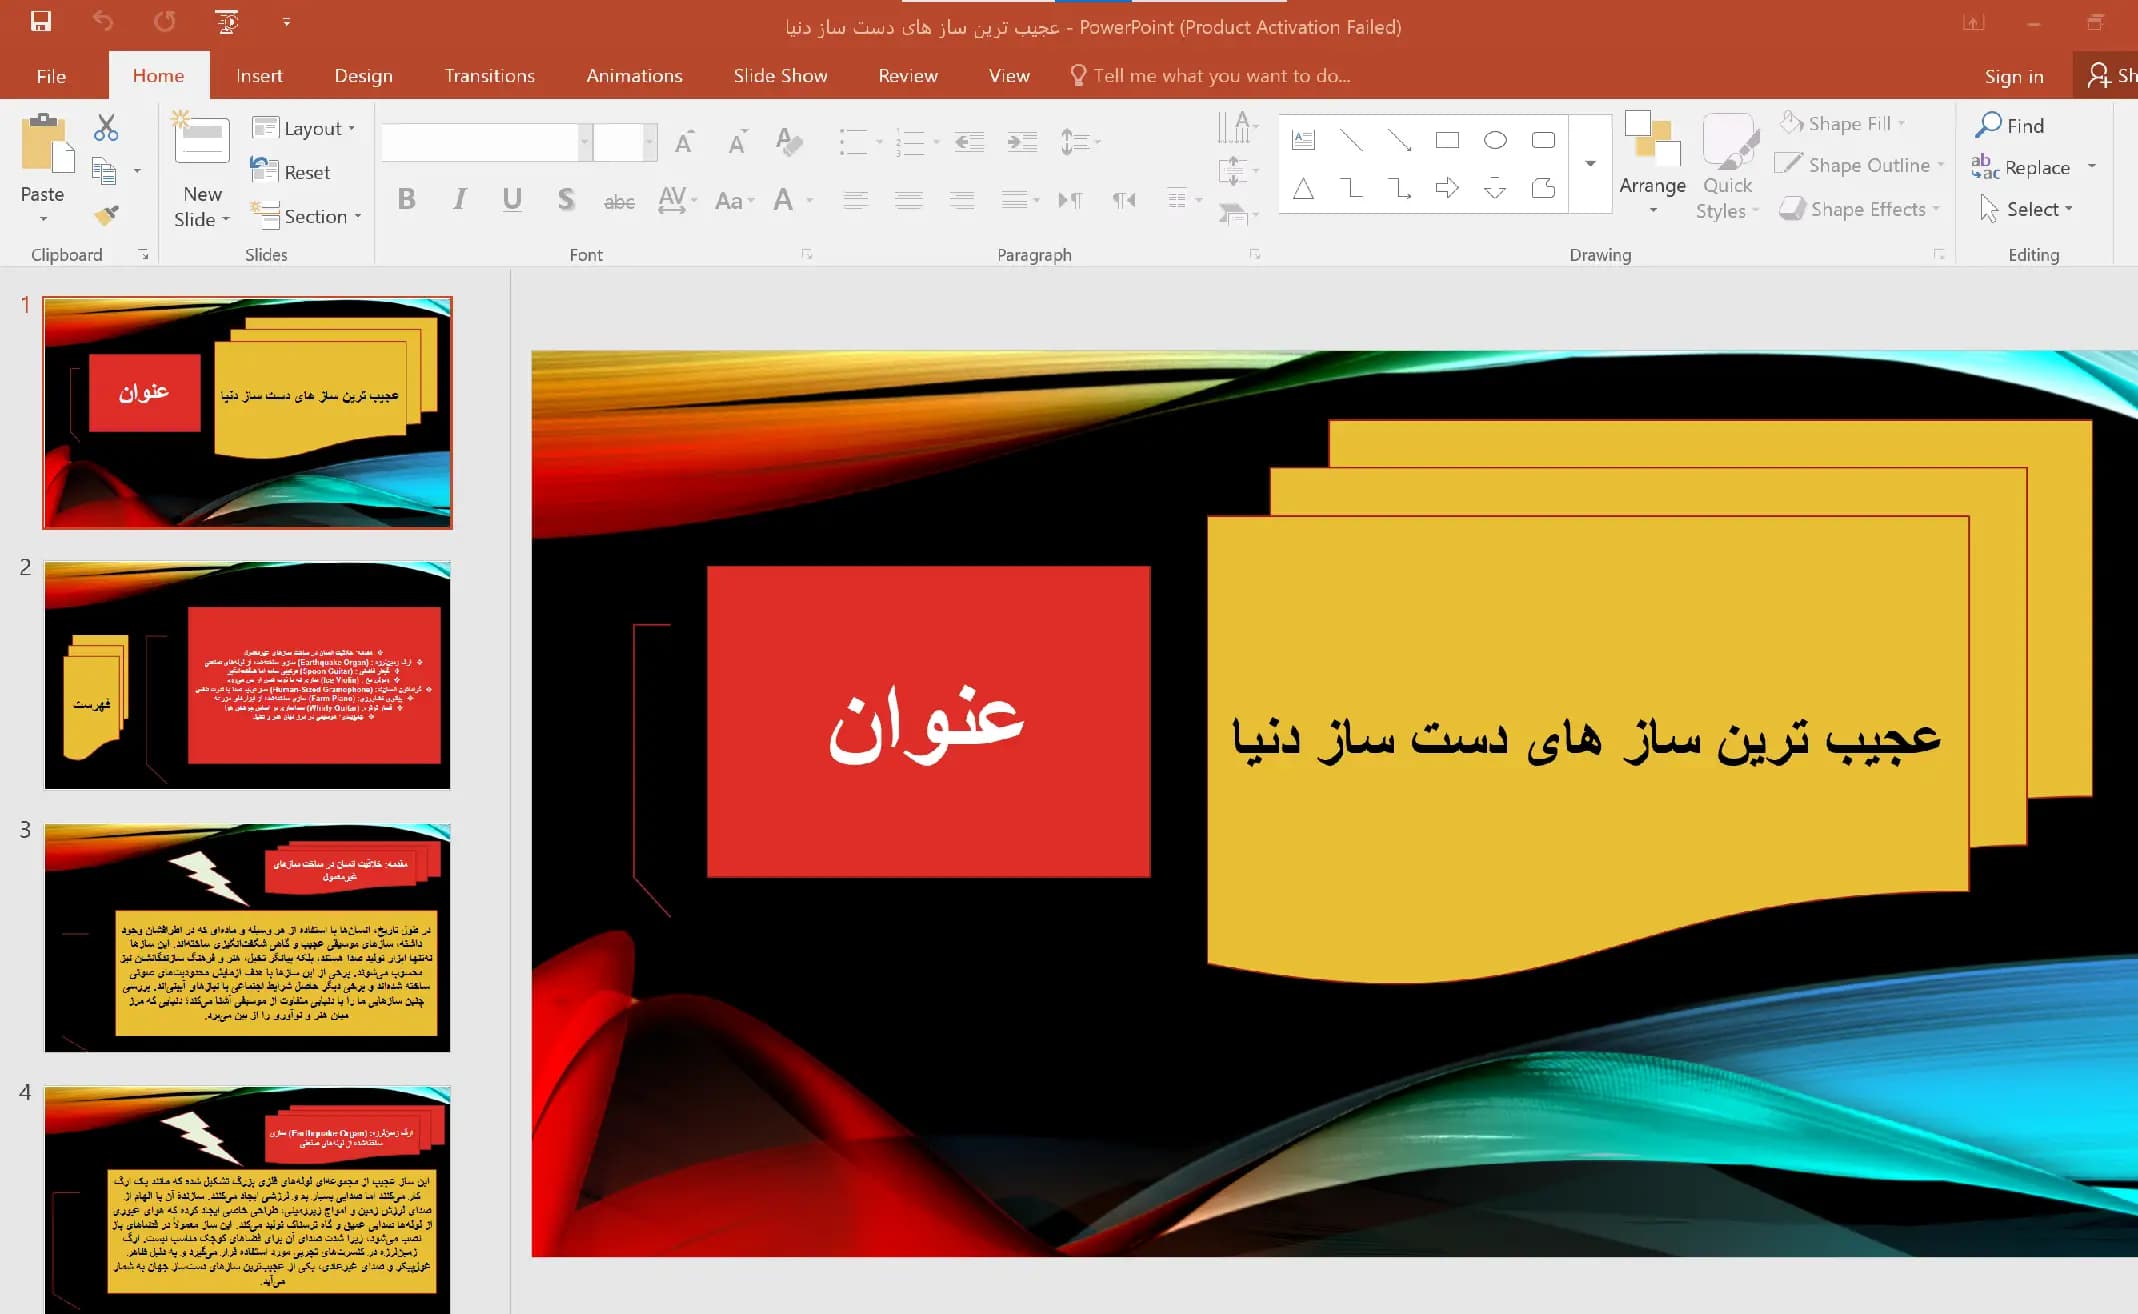Expand the Section dropdown
2138x1314 pixels.
[306, 216]
